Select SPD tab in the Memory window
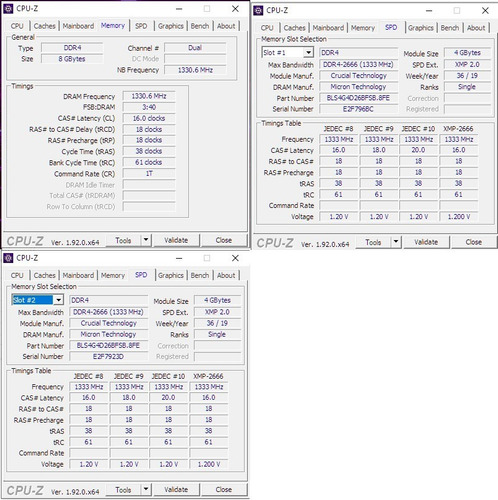Viewport: 498px width, 500px height. [141, 26]
